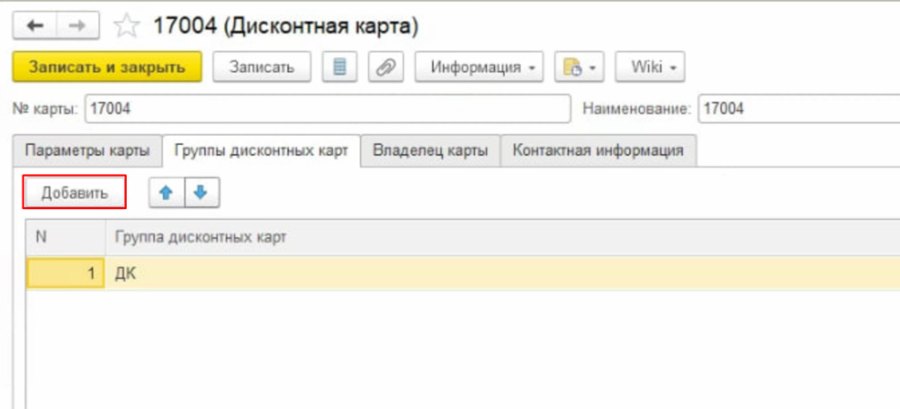The height and width of the screenshot is (409, 900).
Task: Open the Wiki dropdown menu
Action: [x=650, y=67]
